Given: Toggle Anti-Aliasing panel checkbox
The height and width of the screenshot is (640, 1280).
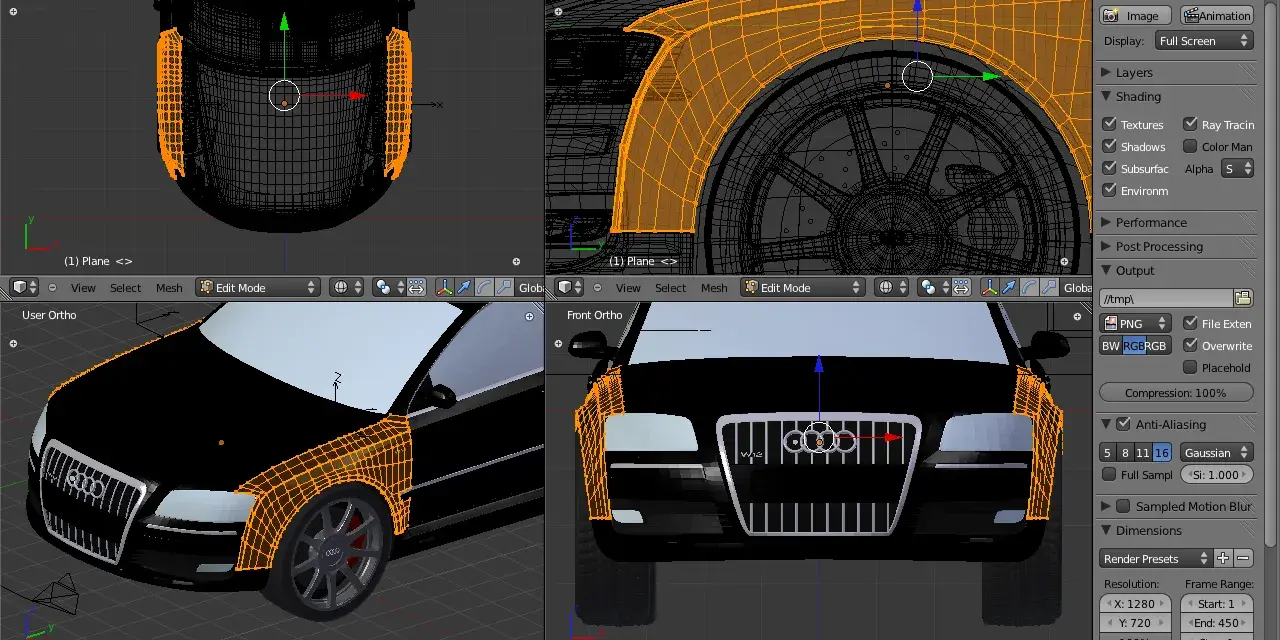Looking at the screenshot, I should [x=1123, y=424].
